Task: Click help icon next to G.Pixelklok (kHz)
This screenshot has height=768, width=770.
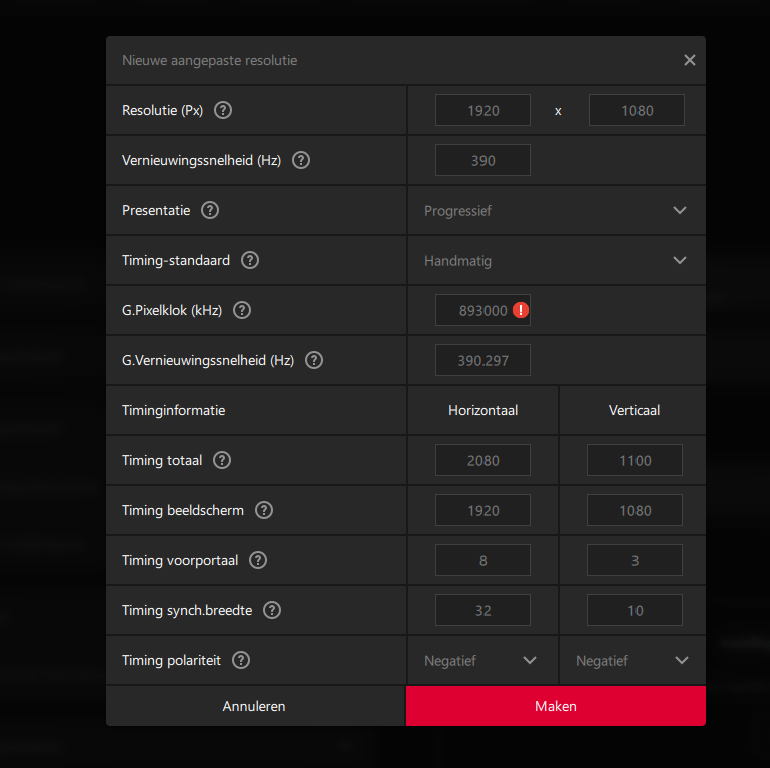Action: (x=241, y=310)
